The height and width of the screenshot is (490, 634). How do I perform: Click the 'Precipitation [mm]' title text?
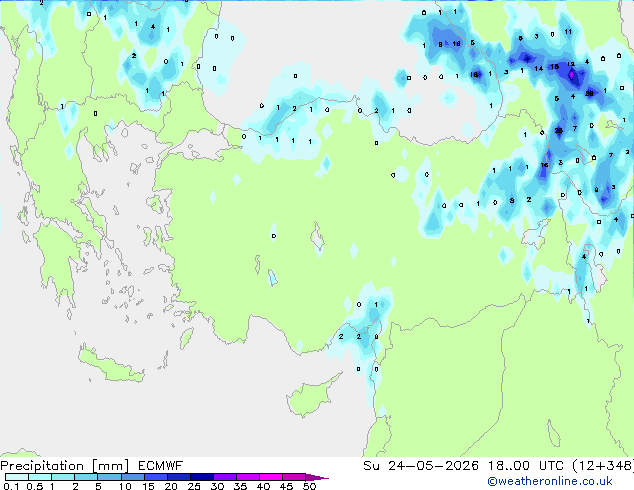pos(65,466)
